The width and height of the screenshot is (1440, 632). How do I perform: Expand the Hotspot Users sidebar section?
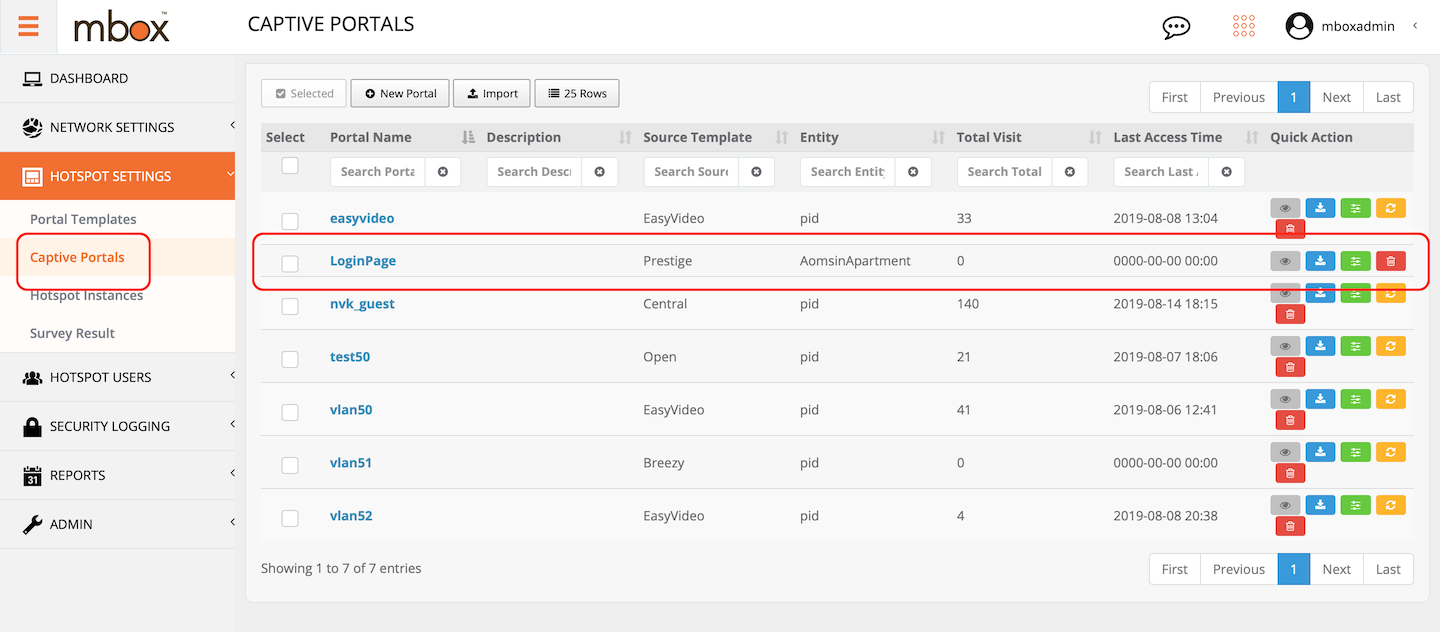pos(118,377)
